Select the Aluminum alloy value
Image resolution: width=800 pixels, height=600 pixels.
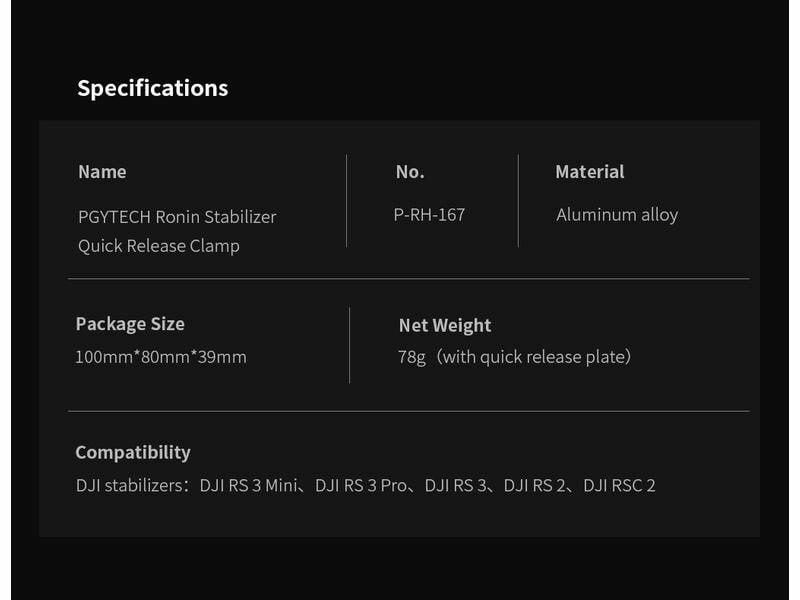(617, 215)
